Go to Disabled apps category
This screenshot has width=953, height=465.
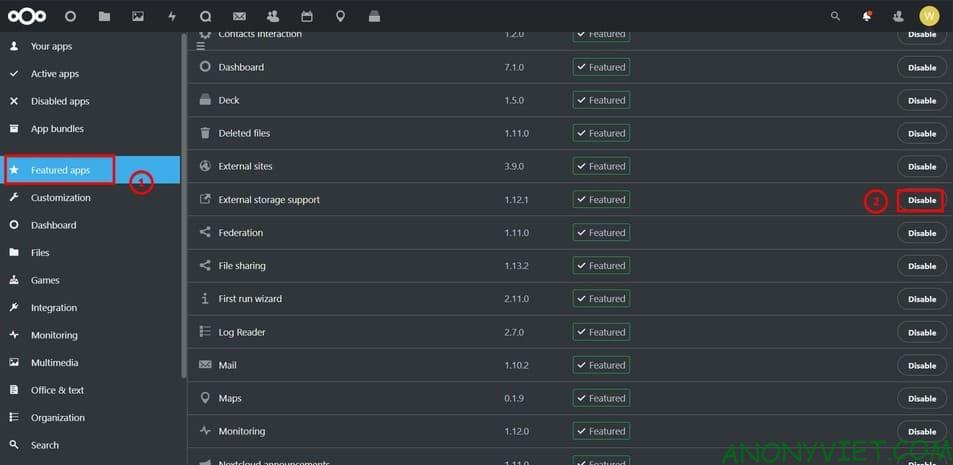[x=59, y=101]
